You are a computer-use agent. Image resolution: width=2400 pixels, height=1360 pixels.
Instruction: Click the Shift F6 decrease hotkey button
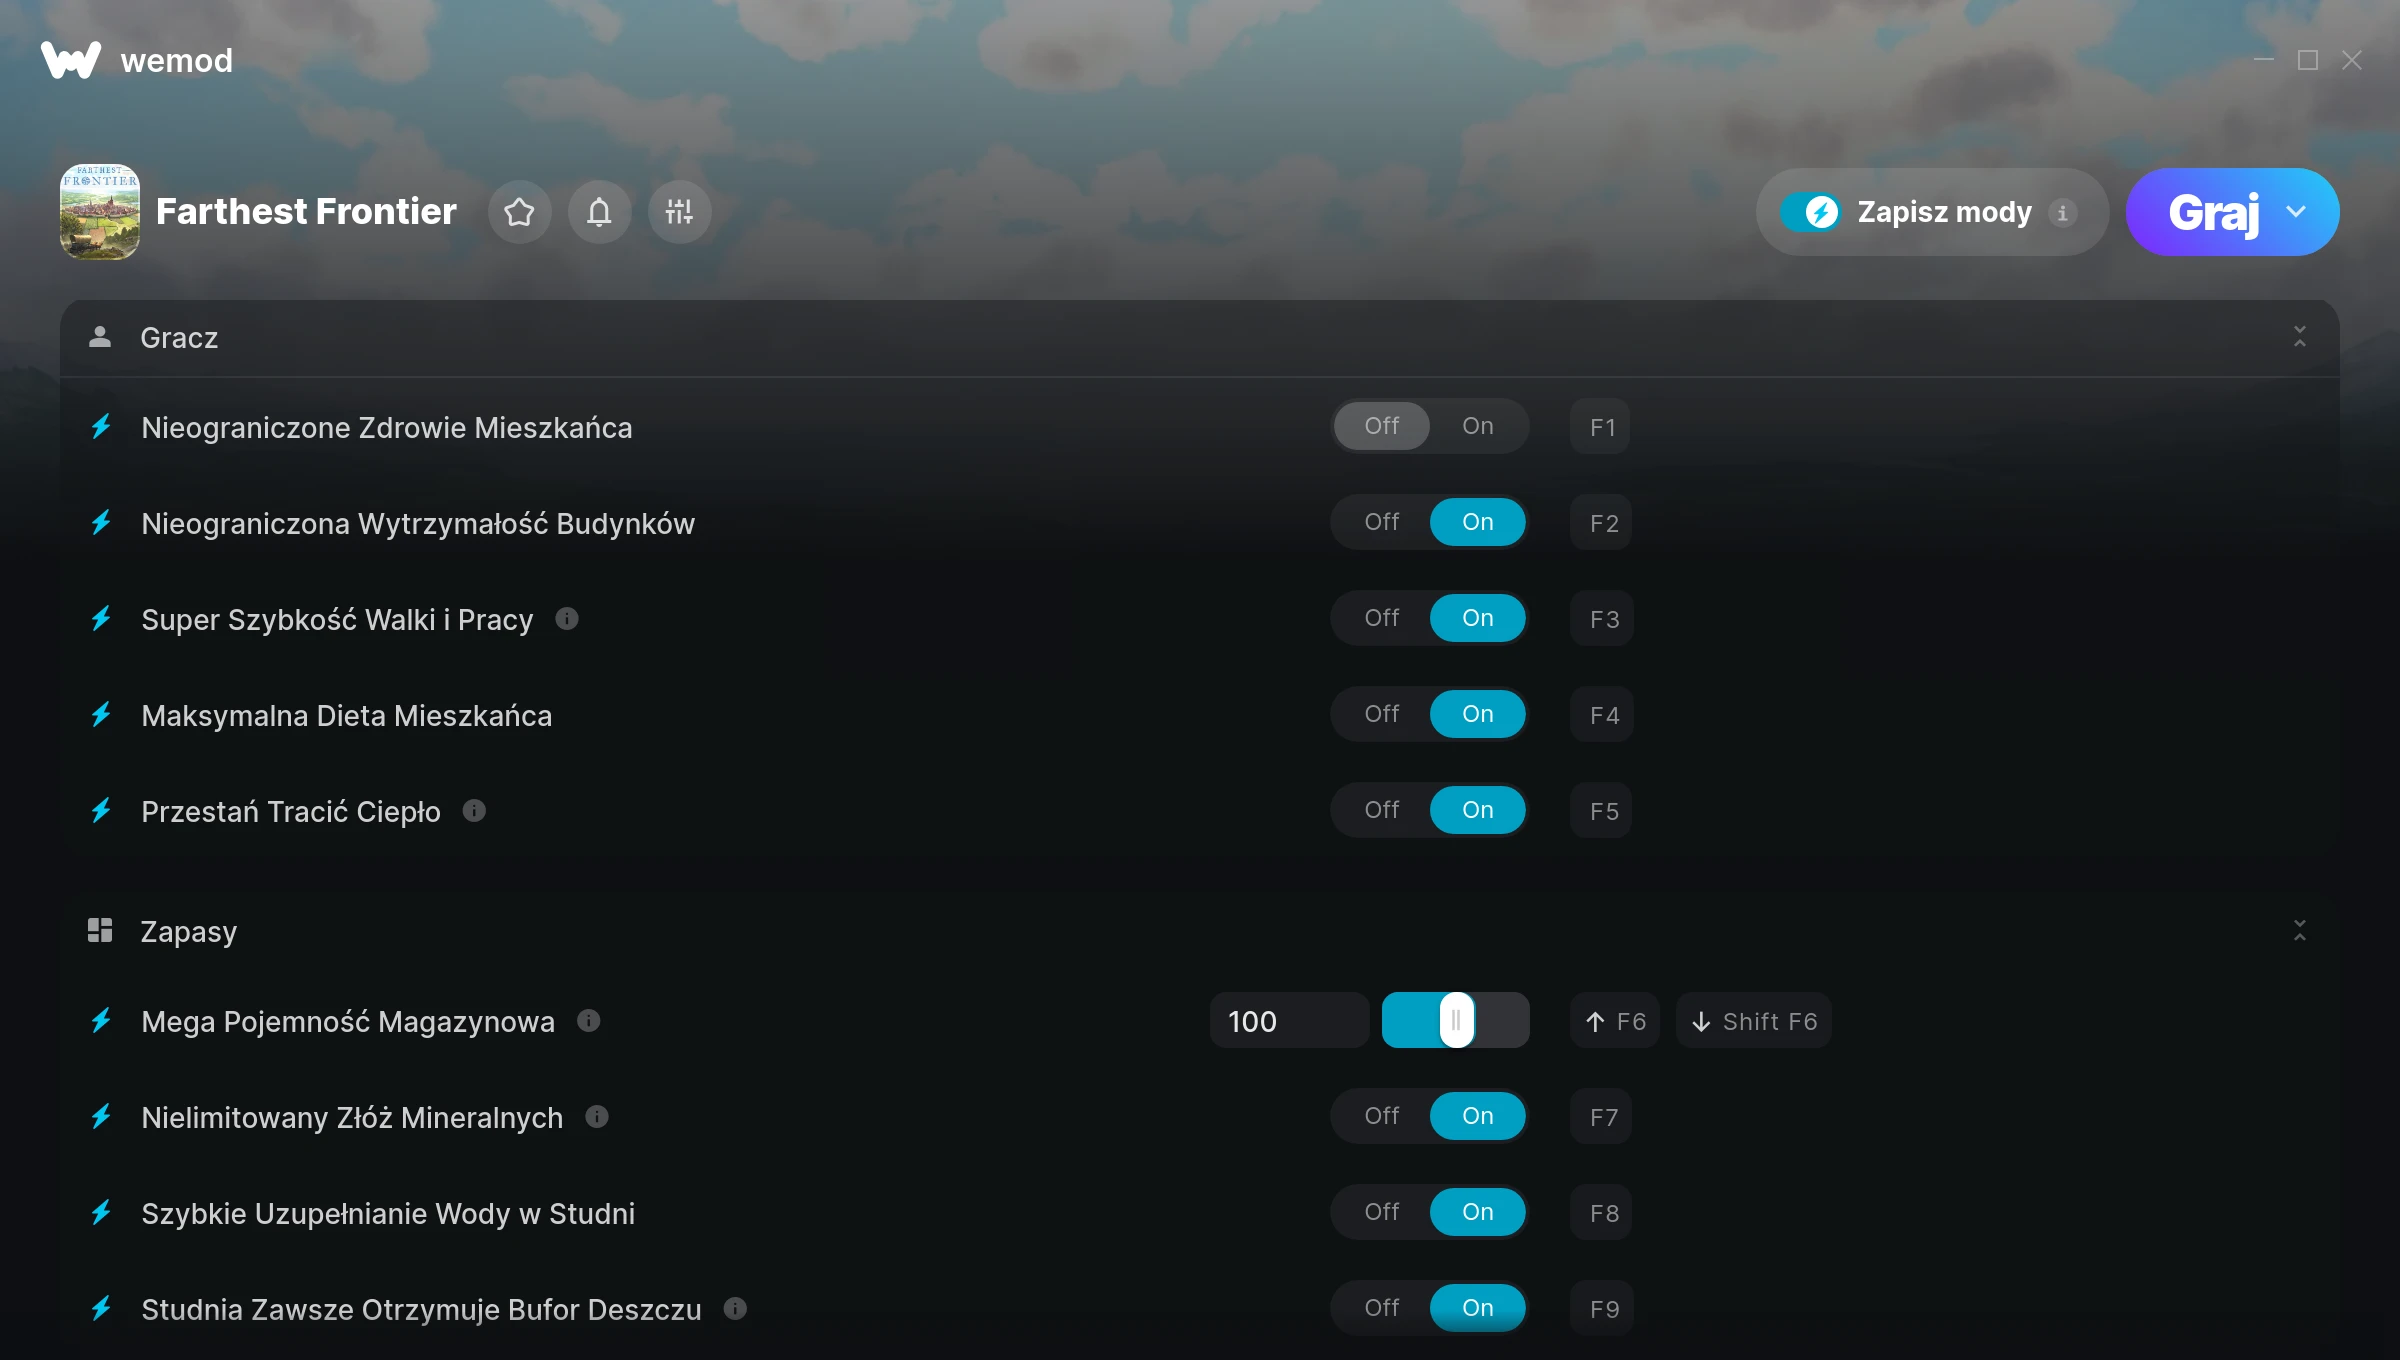tap(1754, 1021)
